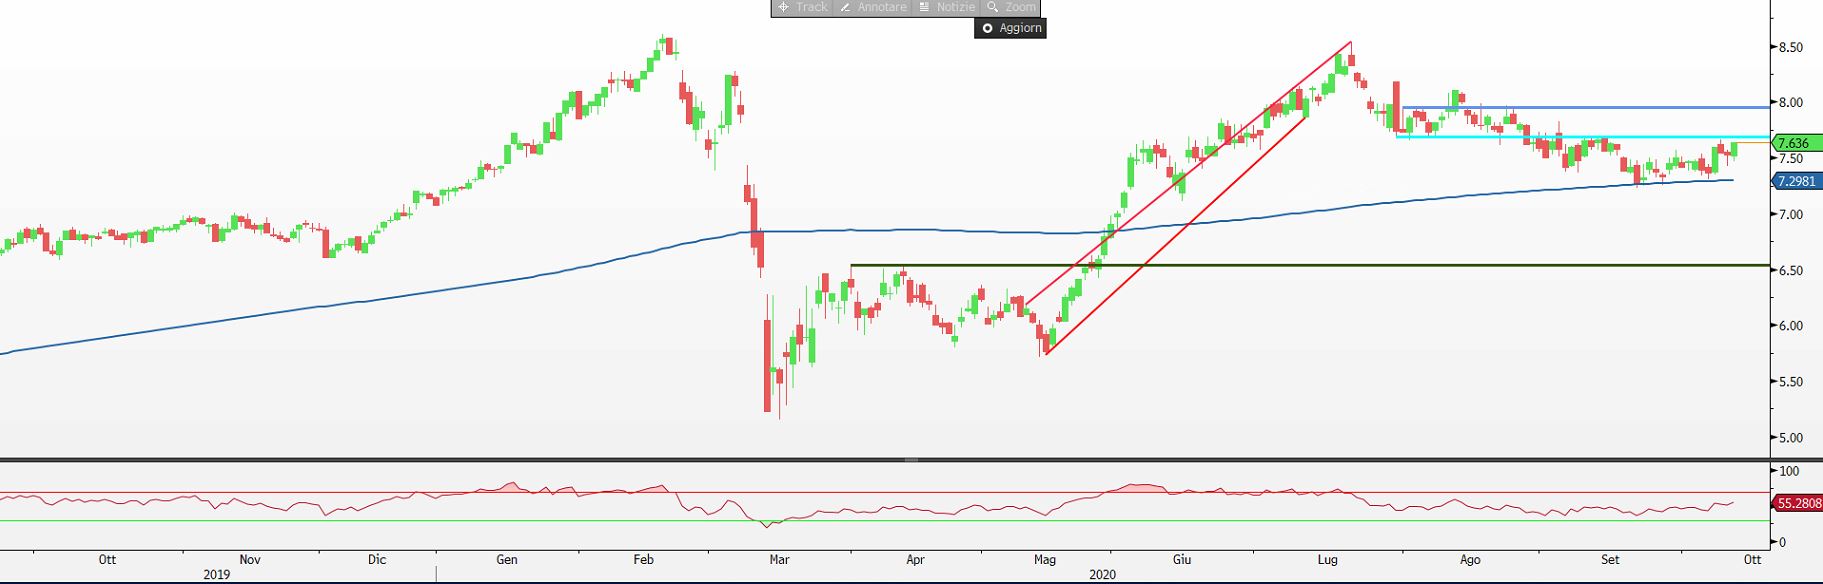Screen dimensions: 1823x584
Task: Click the 6.50 price axis label
Action: point(1789,271)
